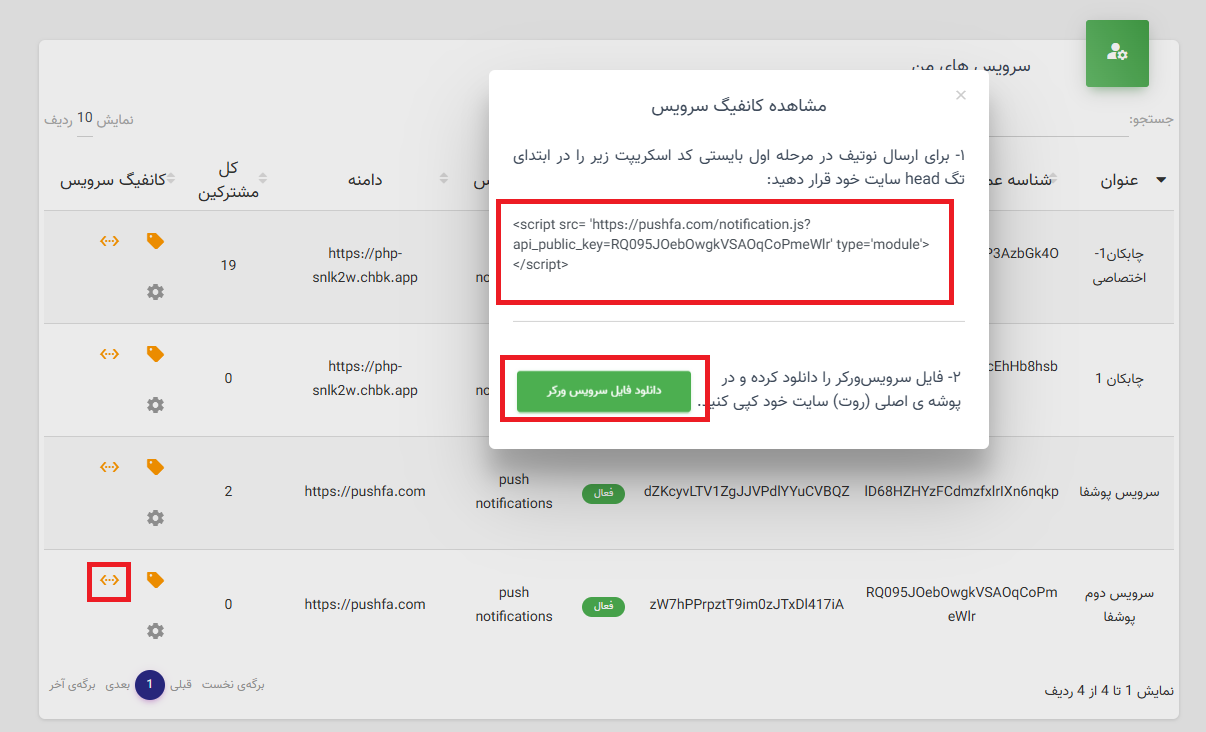The width and height of the screenshot is (1206, 732).
Task: Click key zW7hPPrpztT9im0zJTxDl417iA
Action: (747, 604)
